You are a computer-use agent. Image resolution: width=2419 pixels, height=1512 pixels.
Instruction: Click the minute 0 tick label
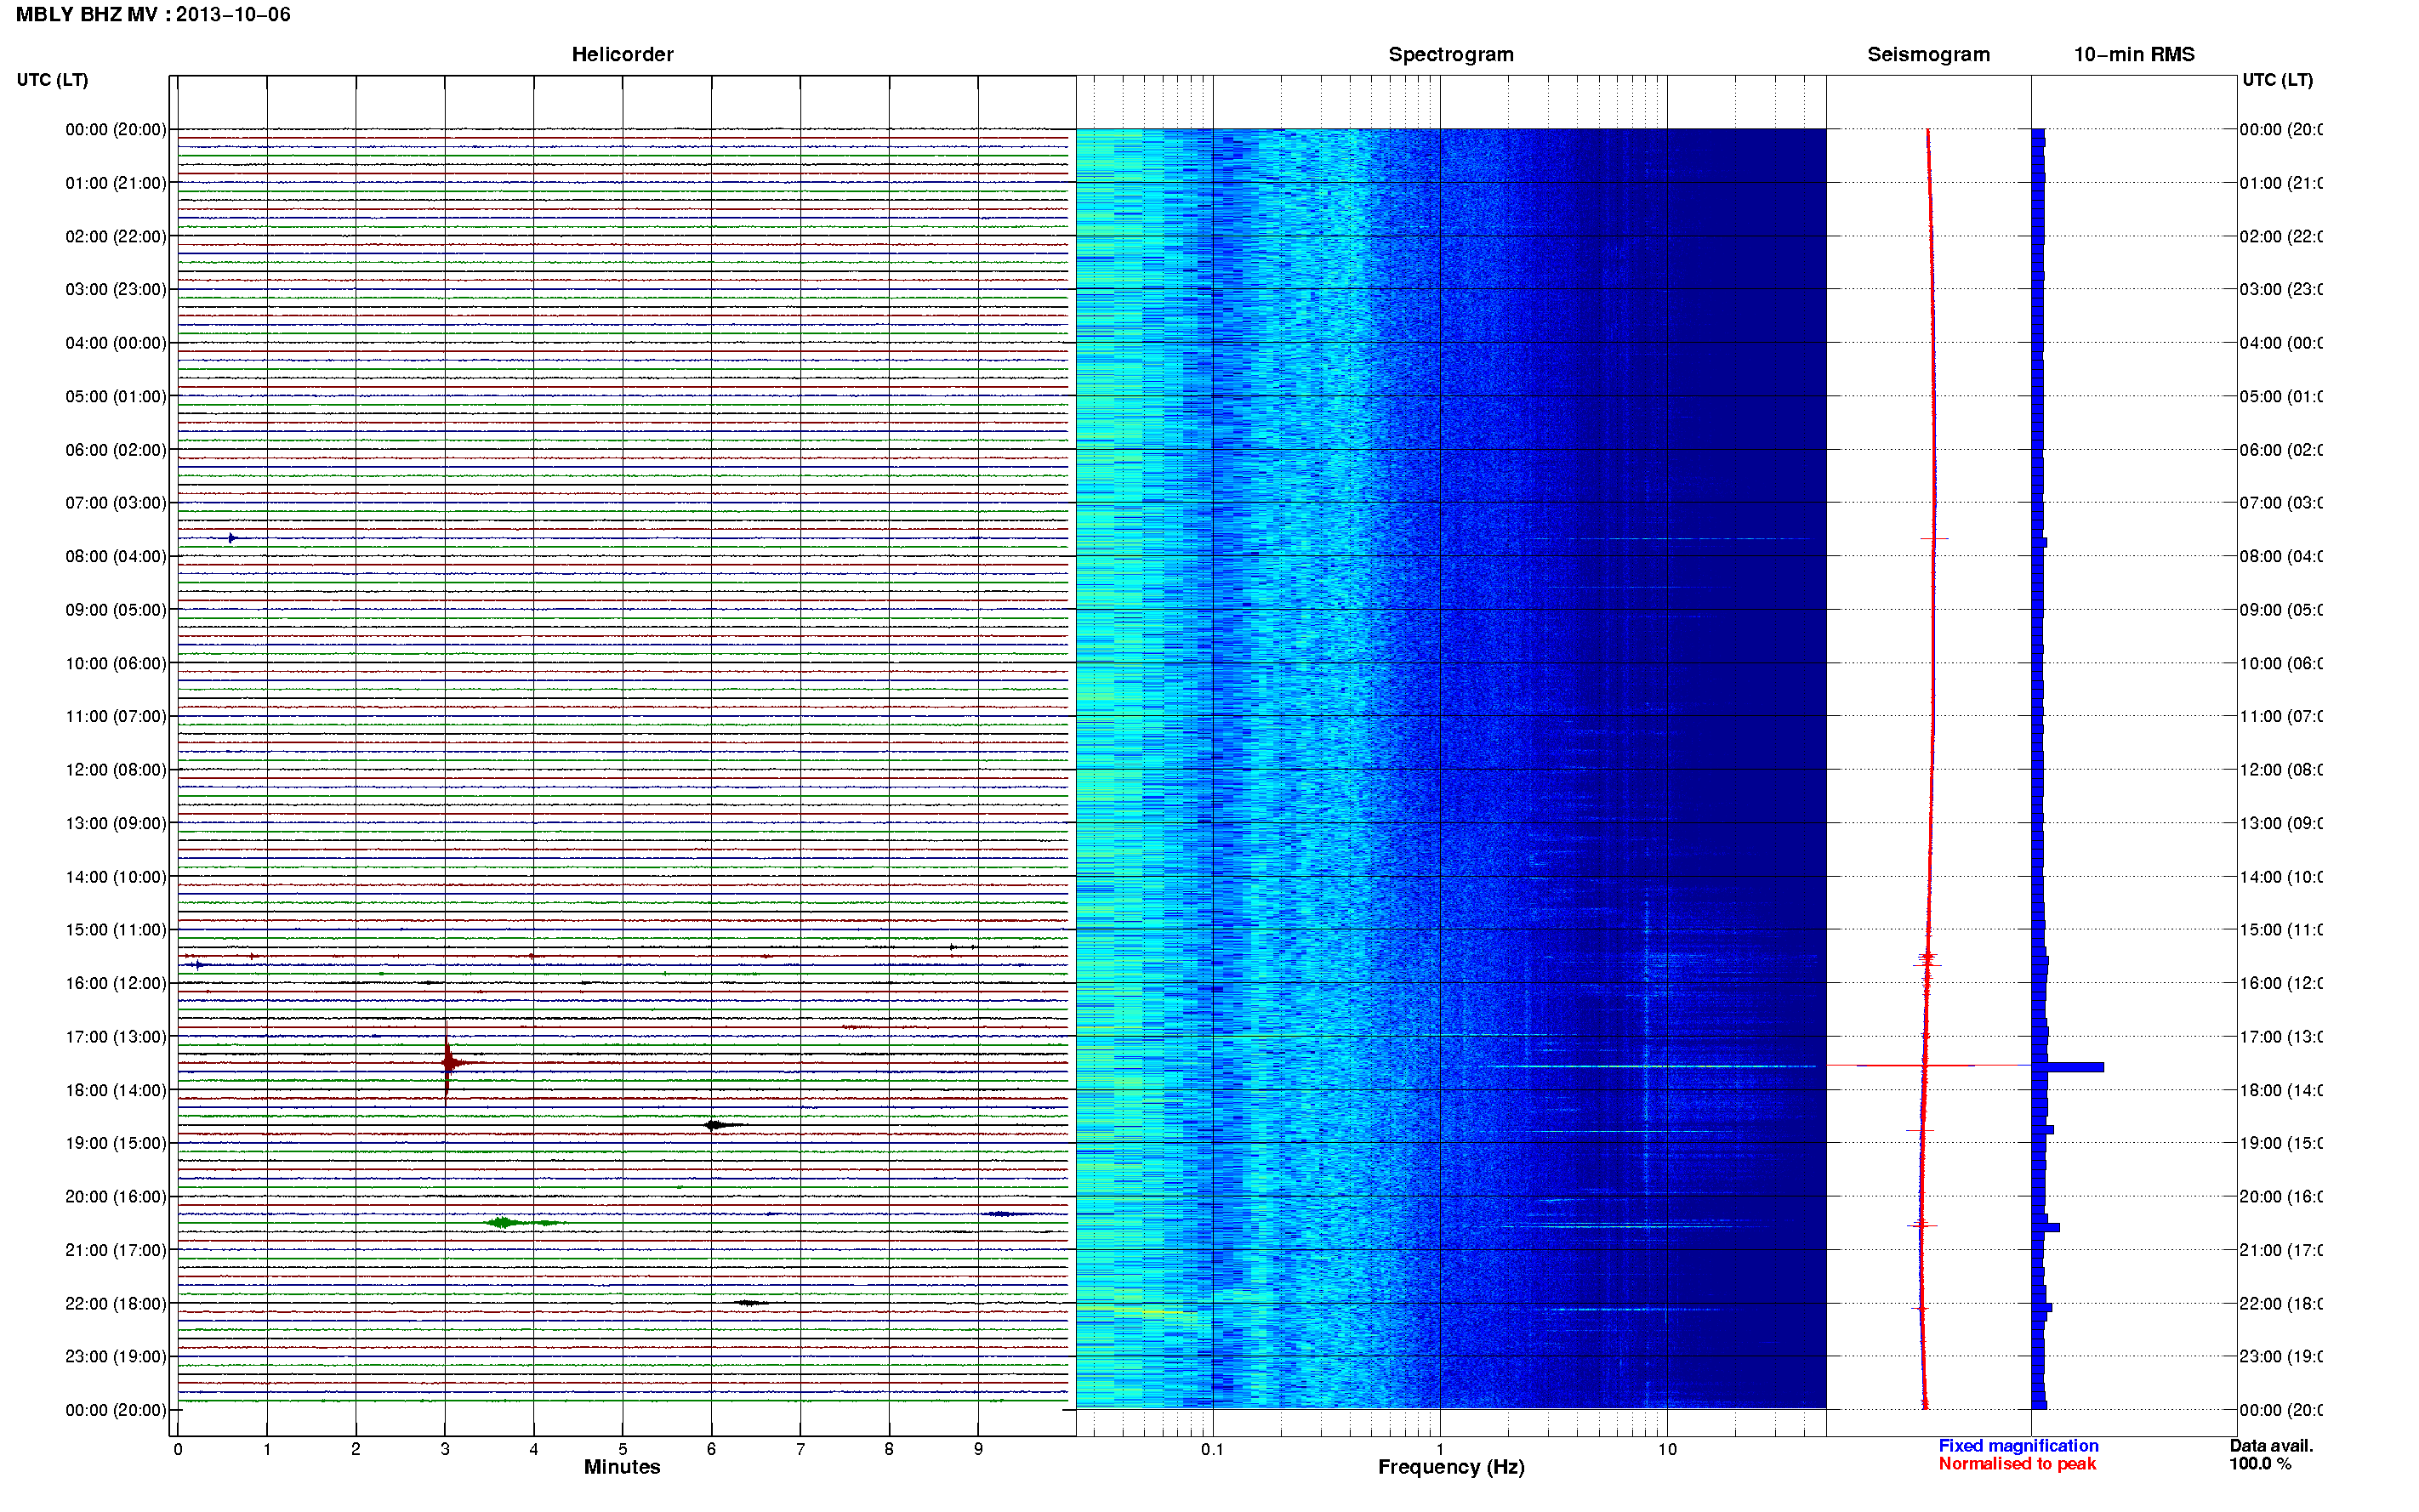(178, 1449)
